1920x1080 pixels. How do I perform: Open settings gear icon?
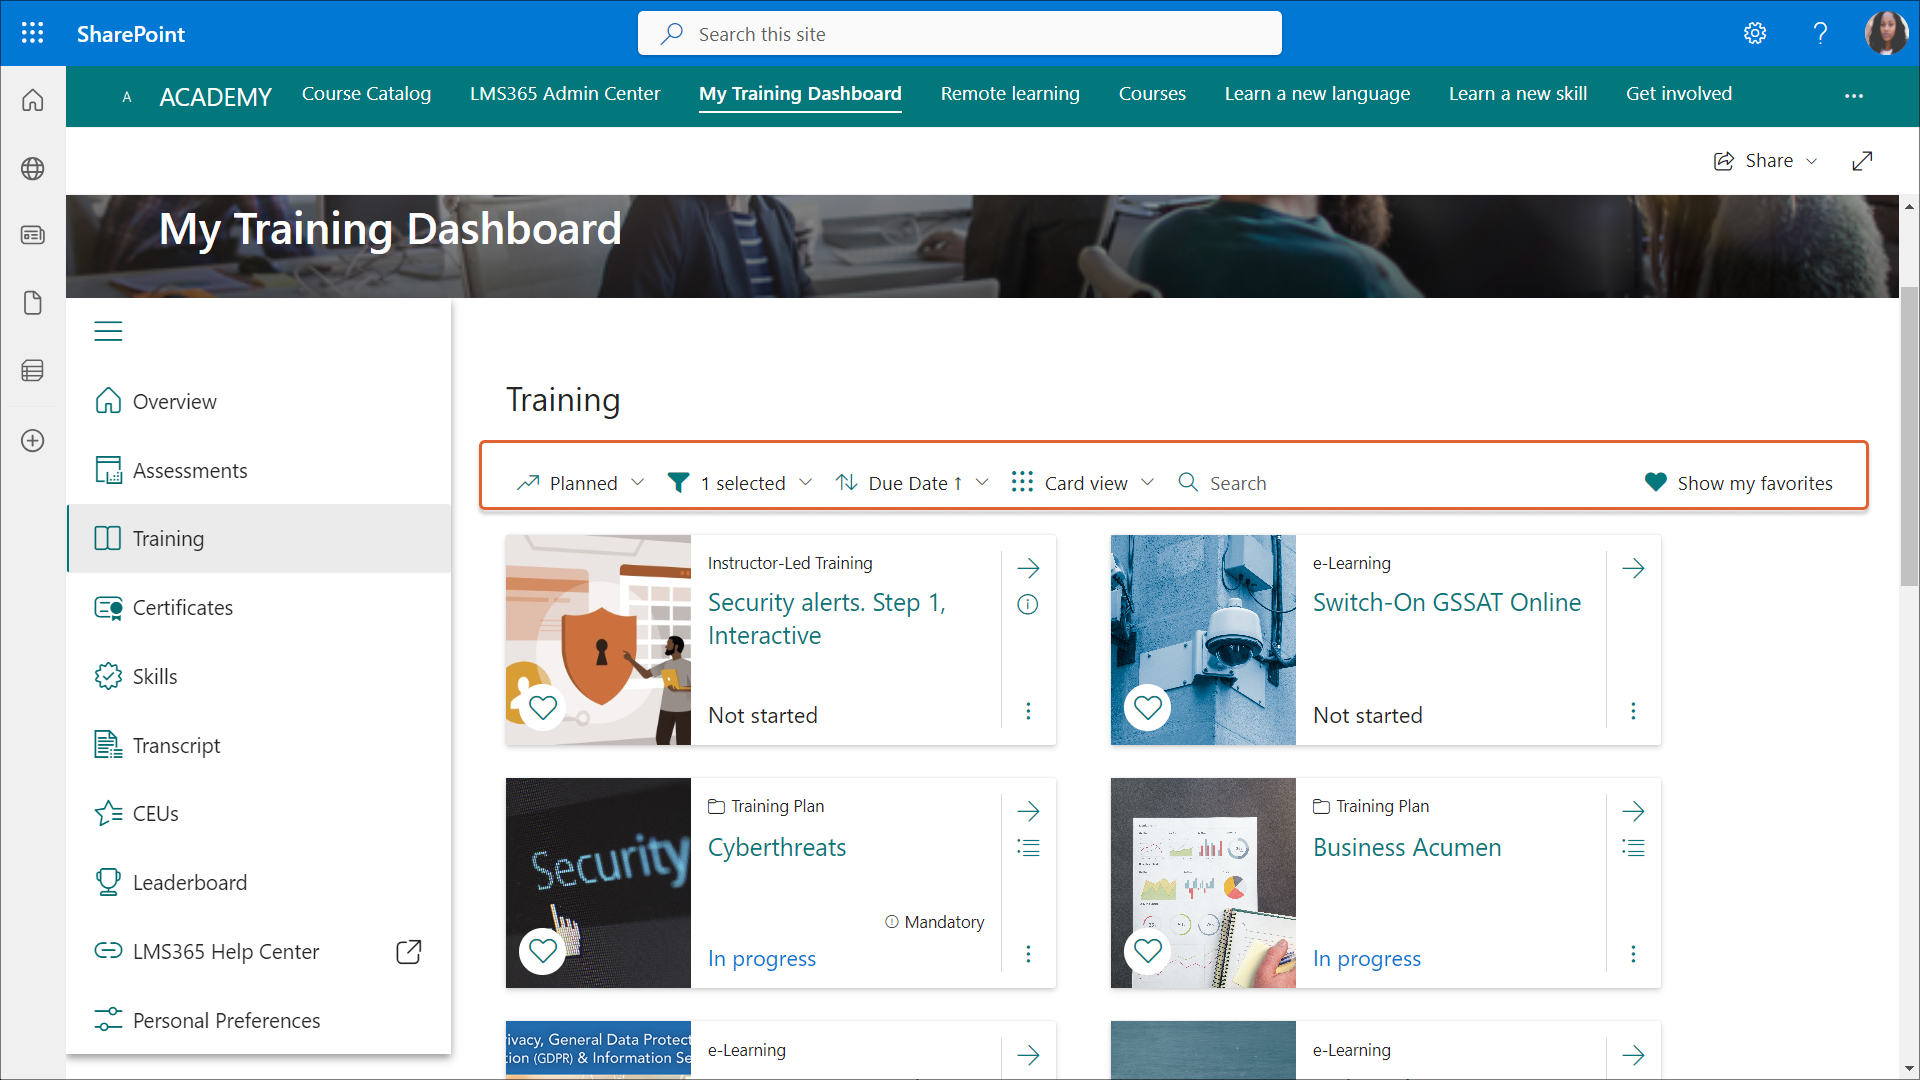tap(1755, 33)
